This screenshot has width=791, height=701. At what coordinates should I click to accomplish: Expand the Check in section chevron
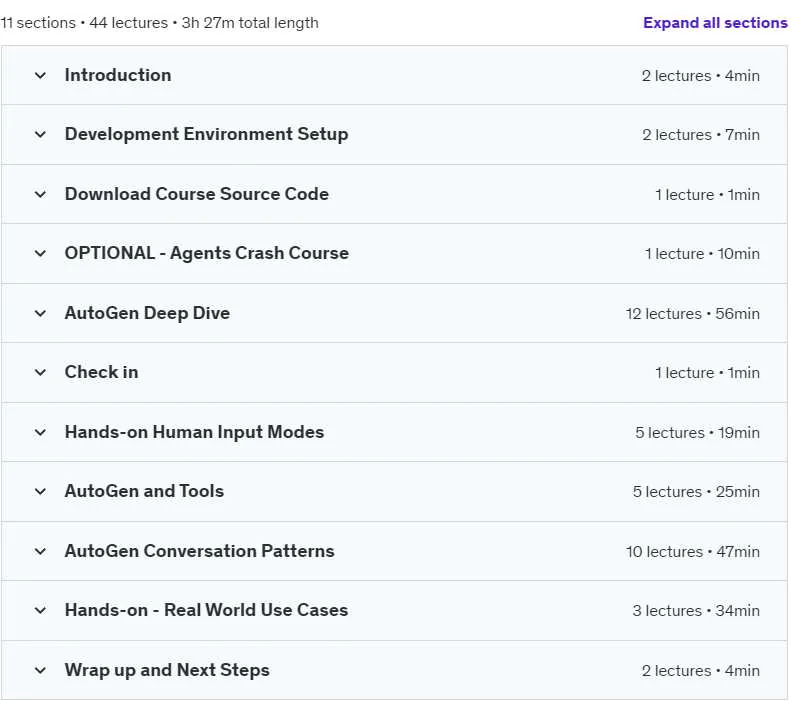coord(40,372)
